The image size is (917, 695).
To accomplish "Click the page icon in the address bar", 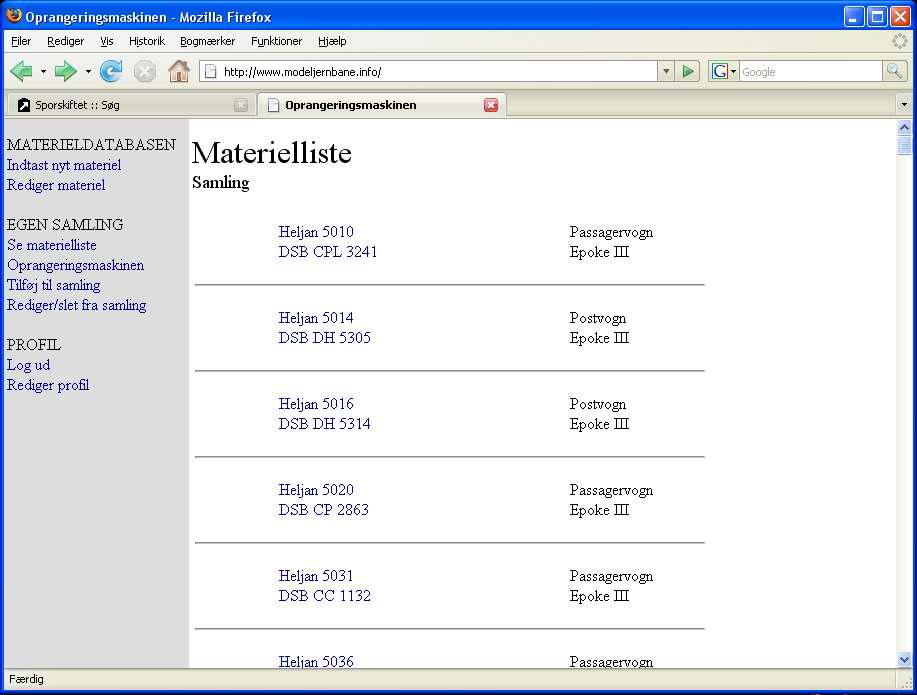I will (x=211, y=71).
